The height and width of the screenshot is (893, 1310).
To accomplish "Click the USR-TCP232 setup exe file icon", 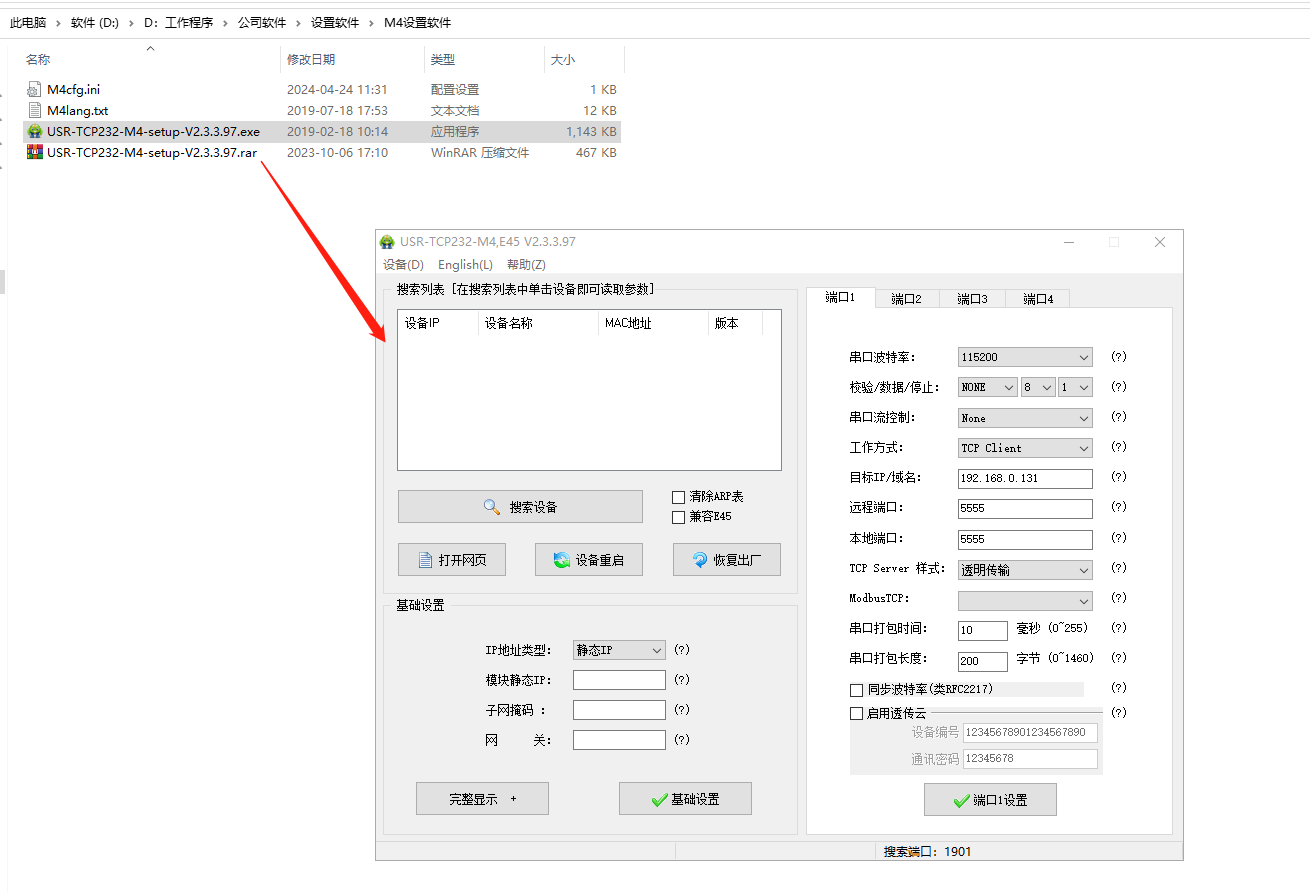I will point(35,132).
